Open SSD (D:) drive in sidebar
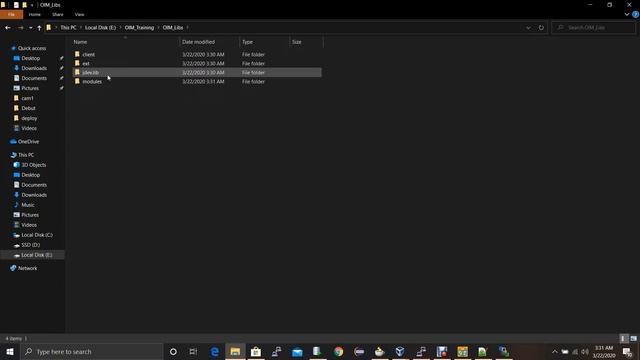 tap(31, 245)
